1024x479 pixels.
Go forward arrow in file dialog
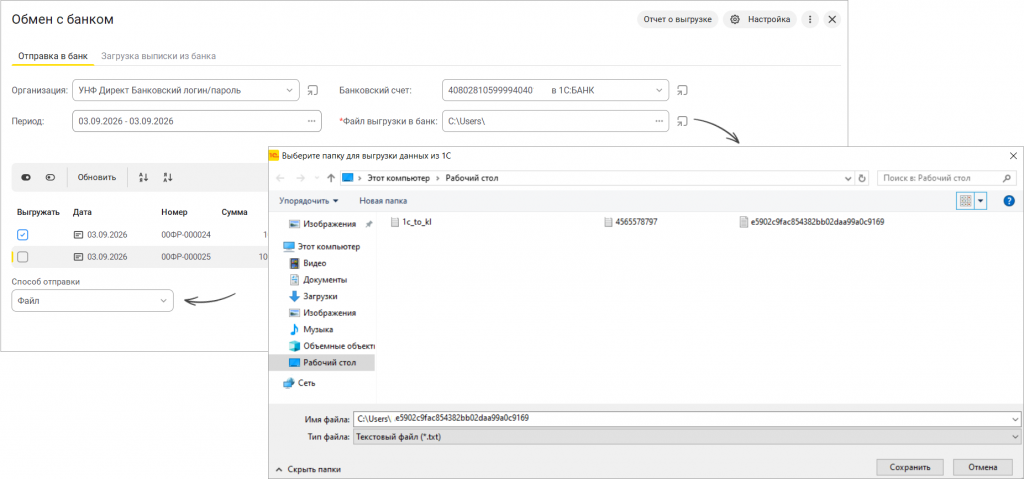pyautogui.click(x=301, y=178)
